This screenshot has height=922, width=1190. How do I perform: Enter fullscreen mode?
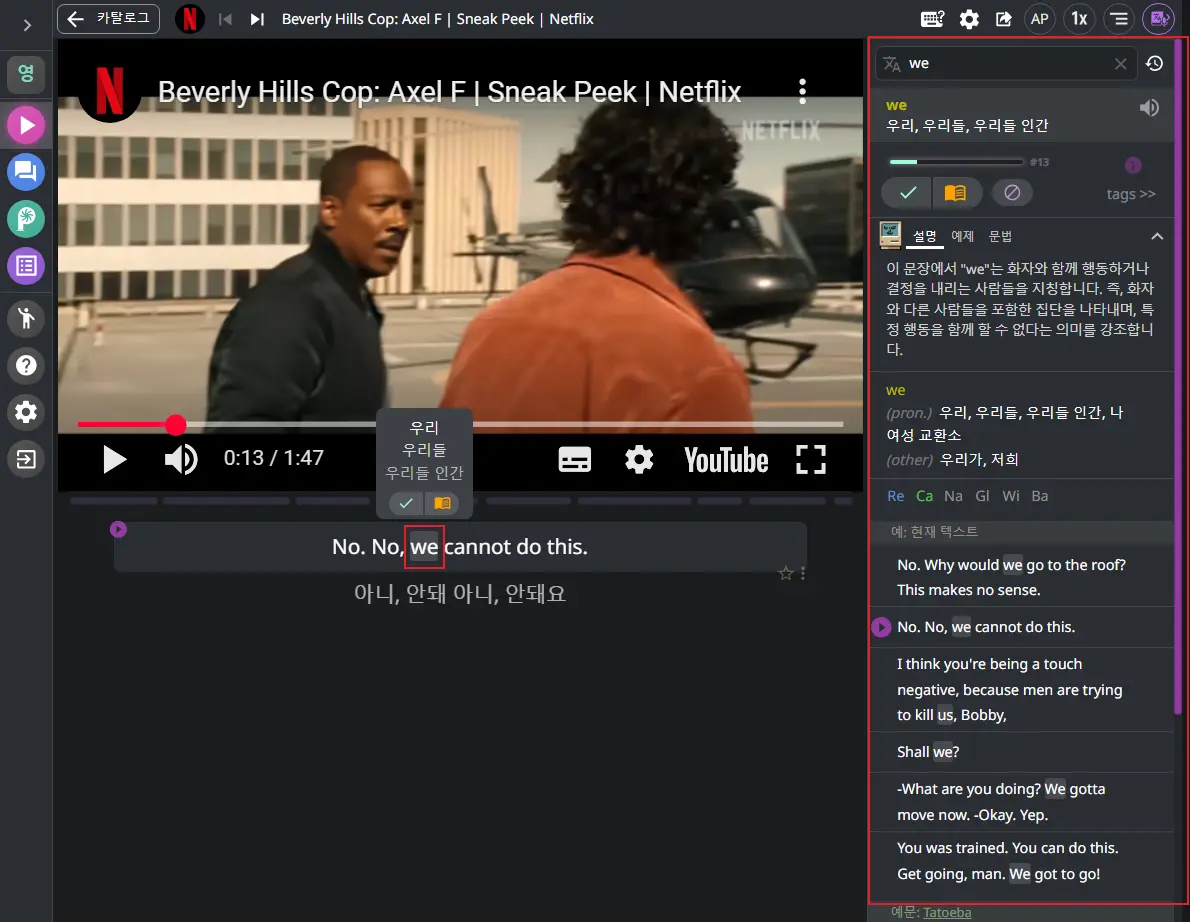[811, 459]
